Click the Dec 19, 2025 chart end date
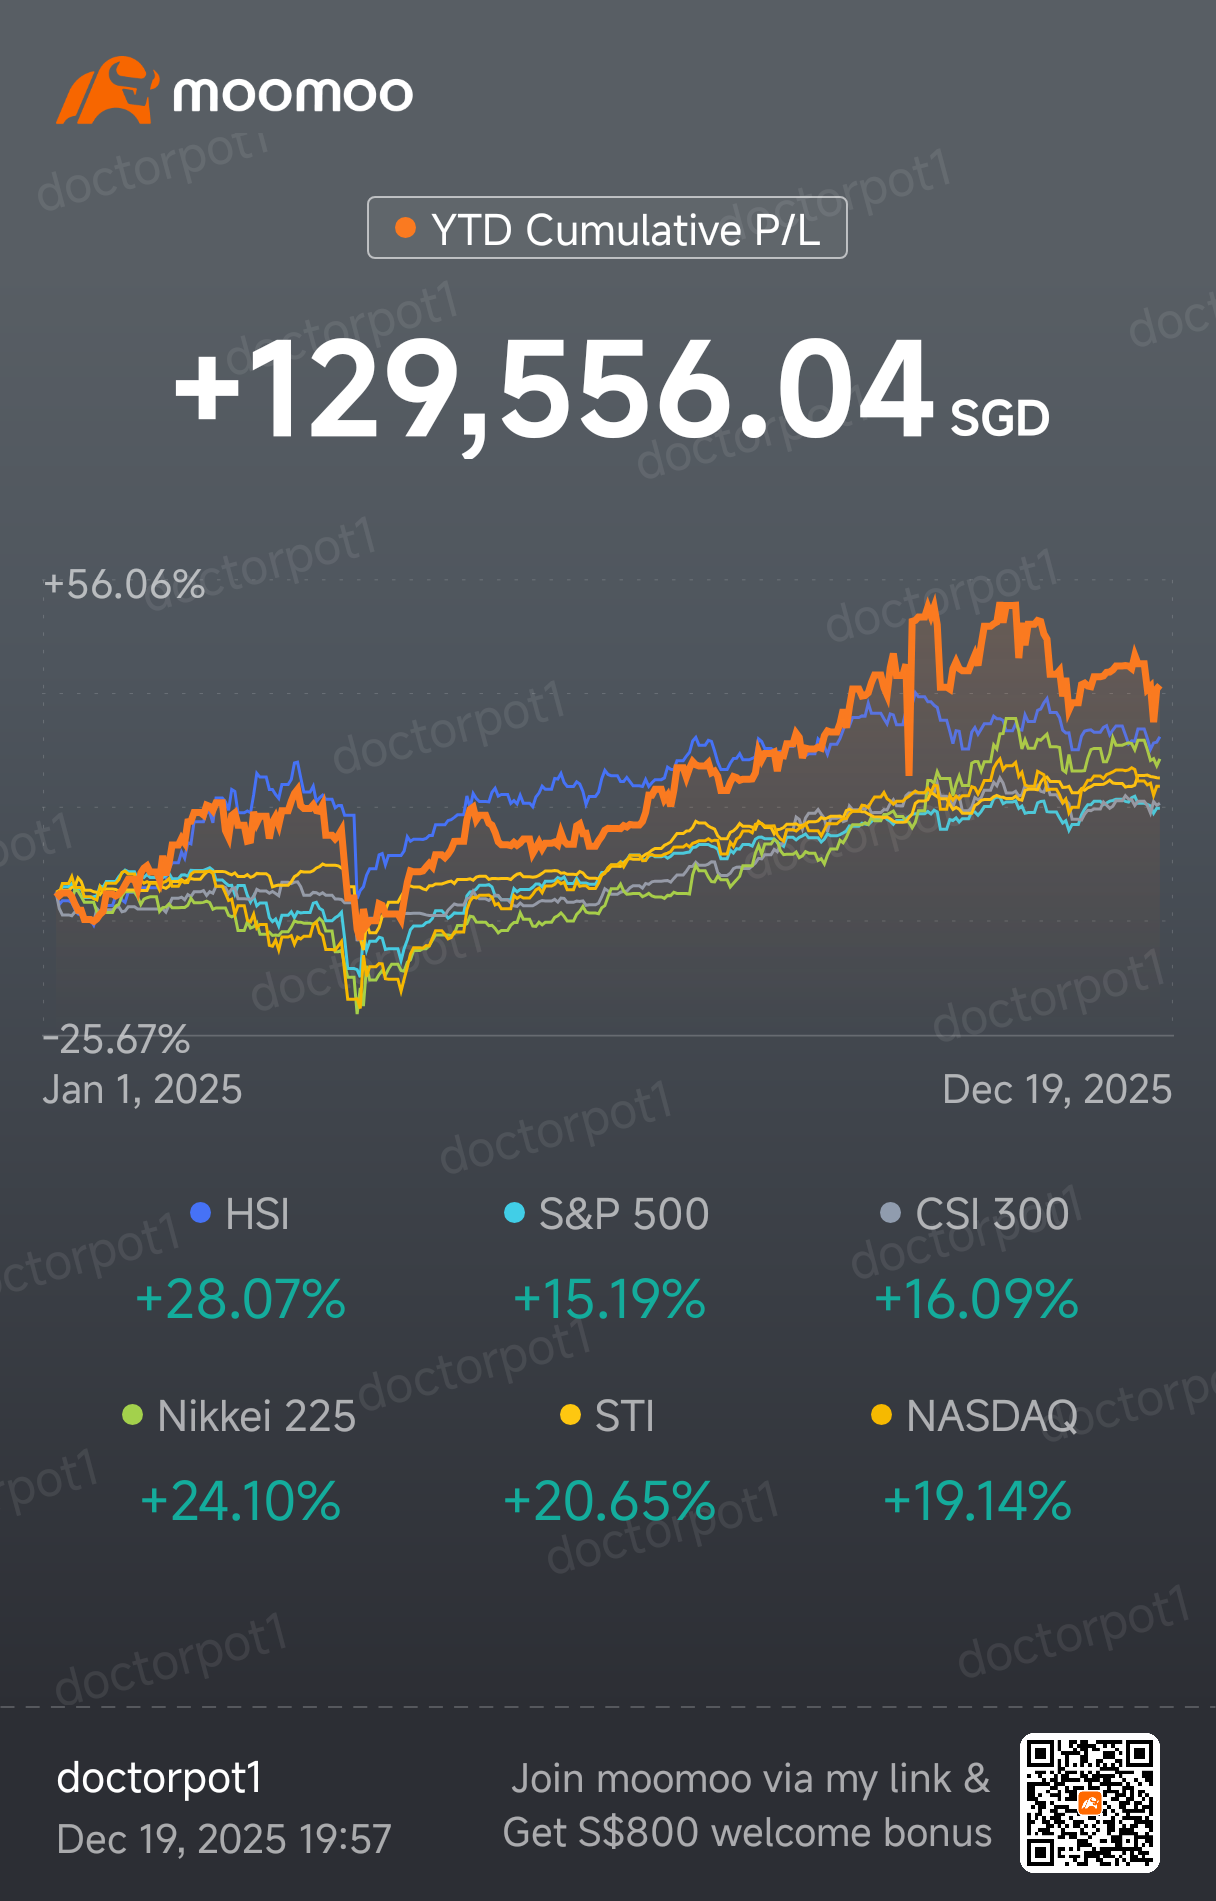Image resolution: width=1216 pixels, height=1901 pixels. click(x=1057, y=1089)
